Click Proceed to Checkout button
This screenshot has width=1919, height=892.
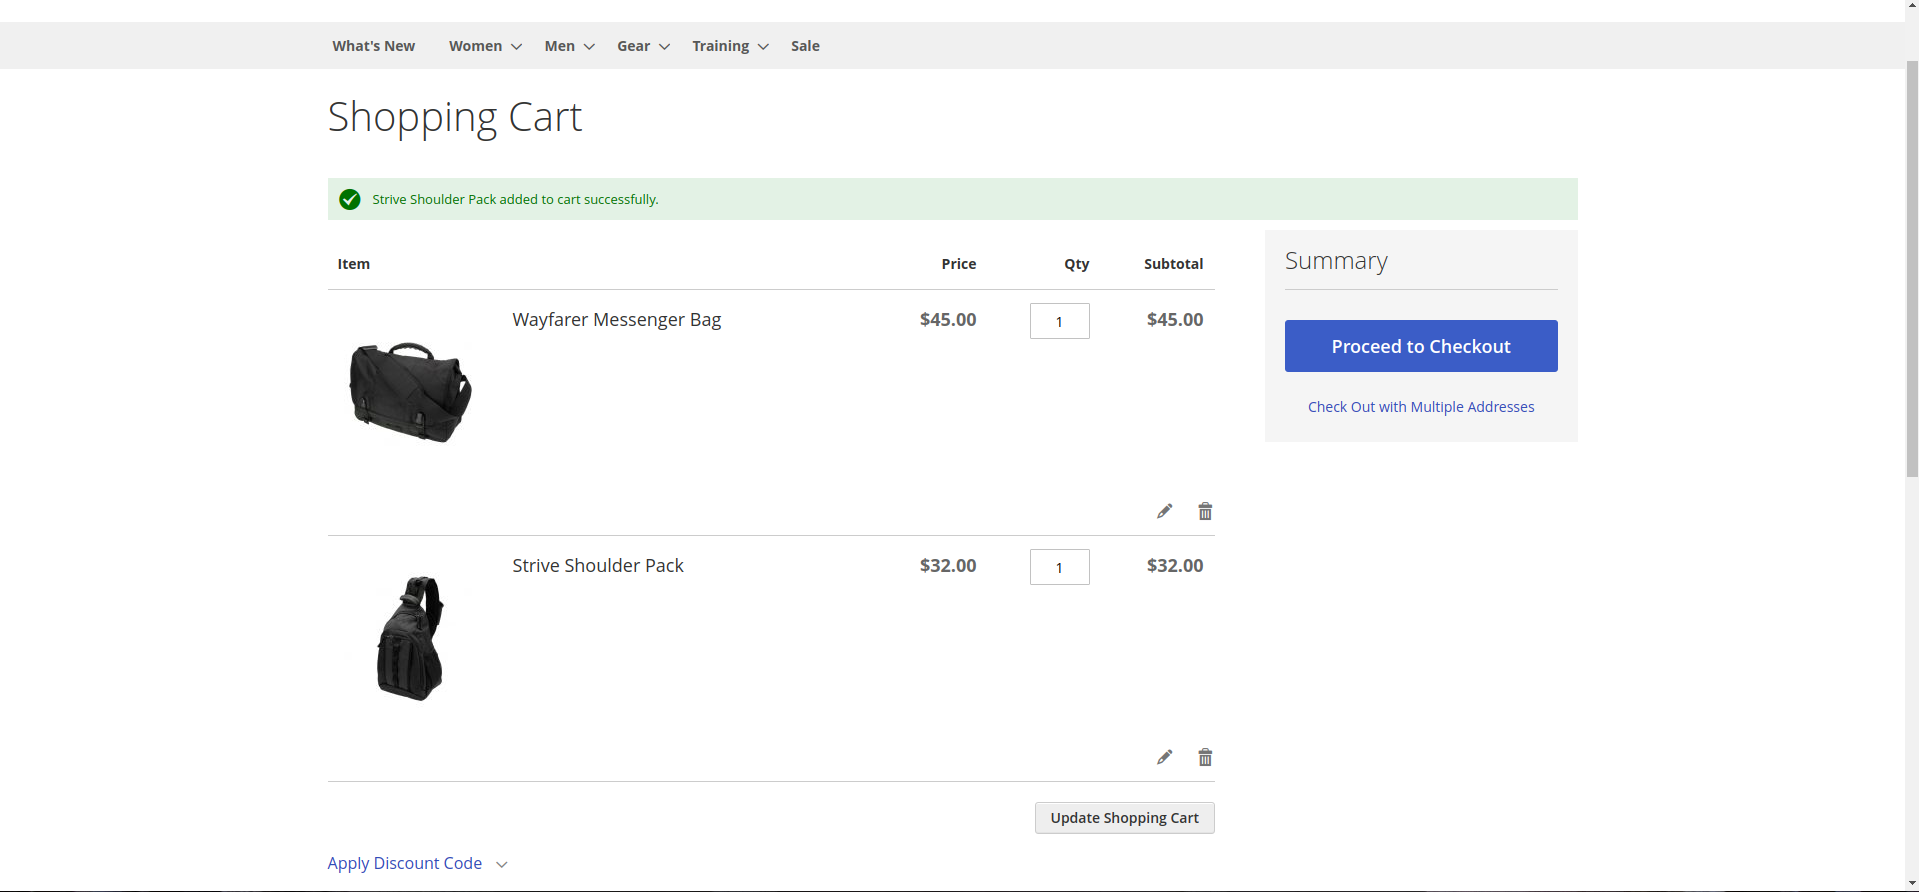pyautogui.click(x=1420, y=346)
